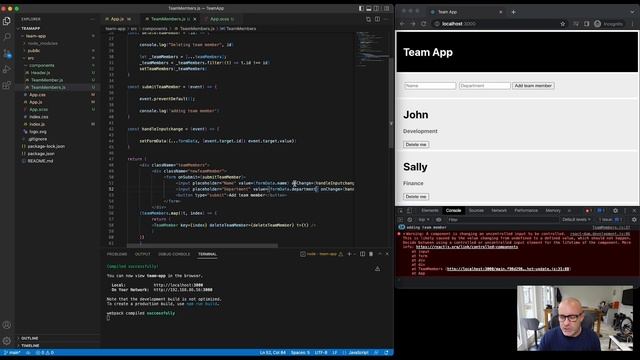Close the TeamMembers.js editor tab

(195, 19)
